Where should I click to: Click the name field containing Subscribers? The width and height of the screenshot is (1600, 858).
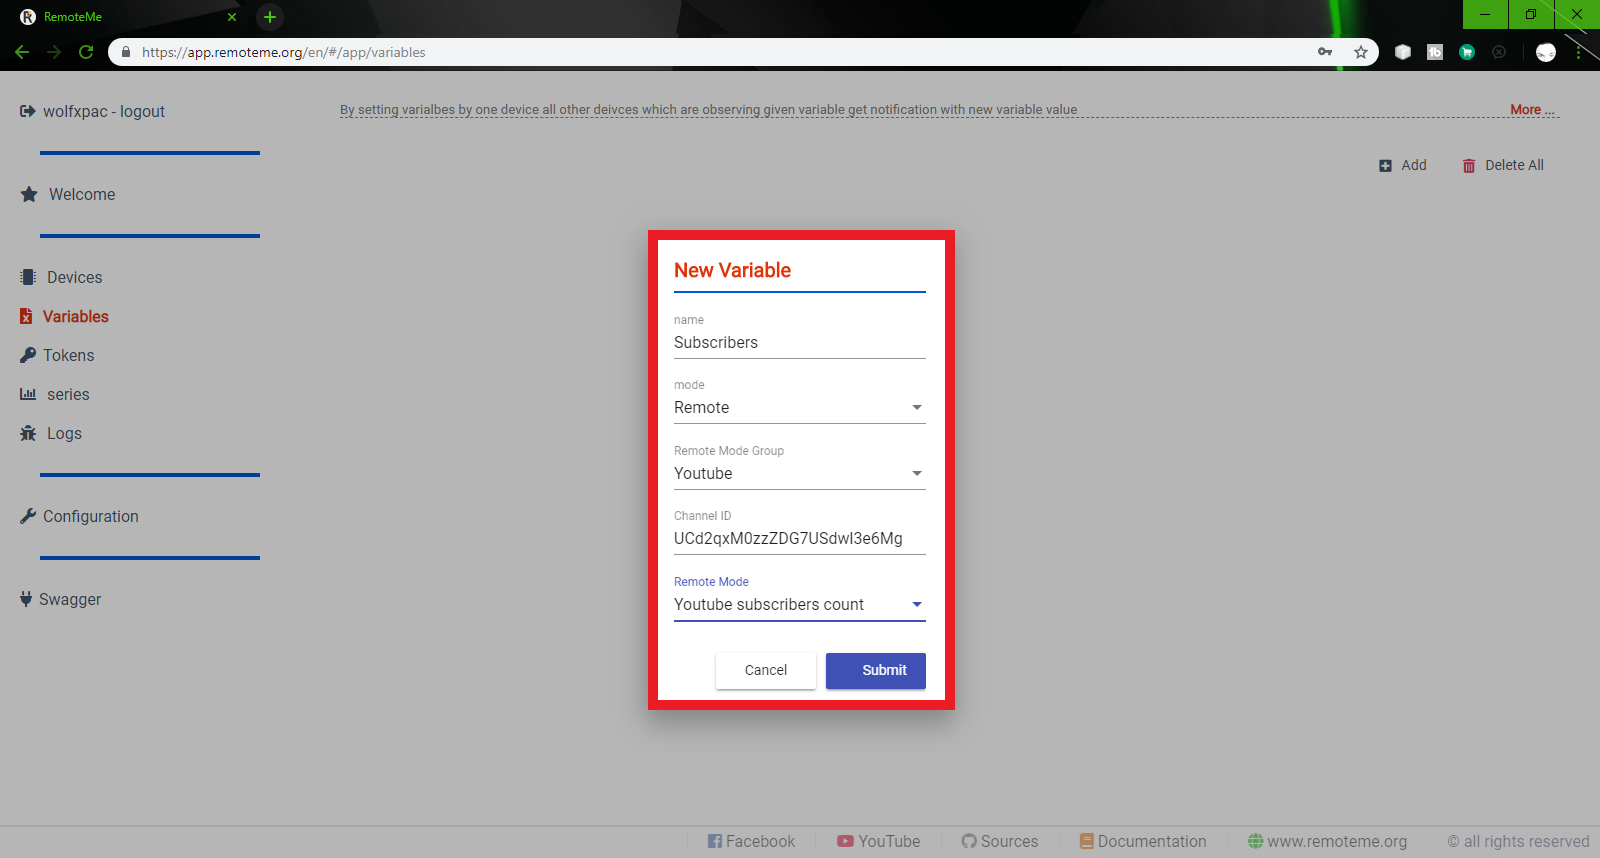pos(800,342)
